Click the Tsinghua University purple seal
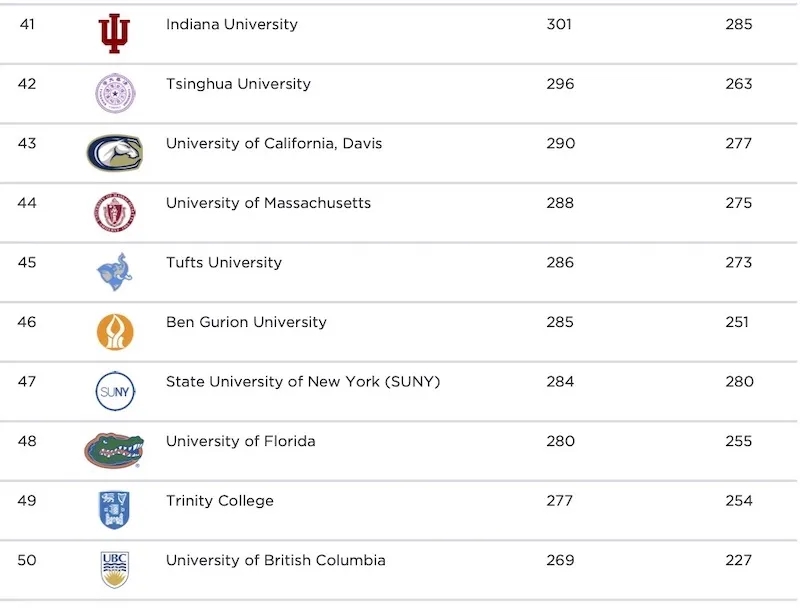800x613 pixels. (115, 93)
